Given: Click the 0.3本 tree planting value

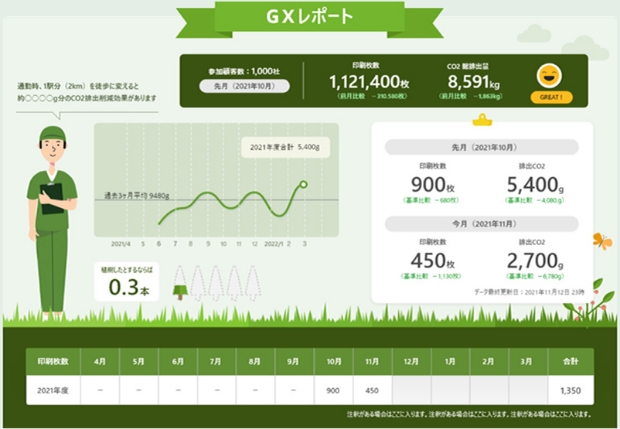Looking at the screenshot, I should point(129,287).
